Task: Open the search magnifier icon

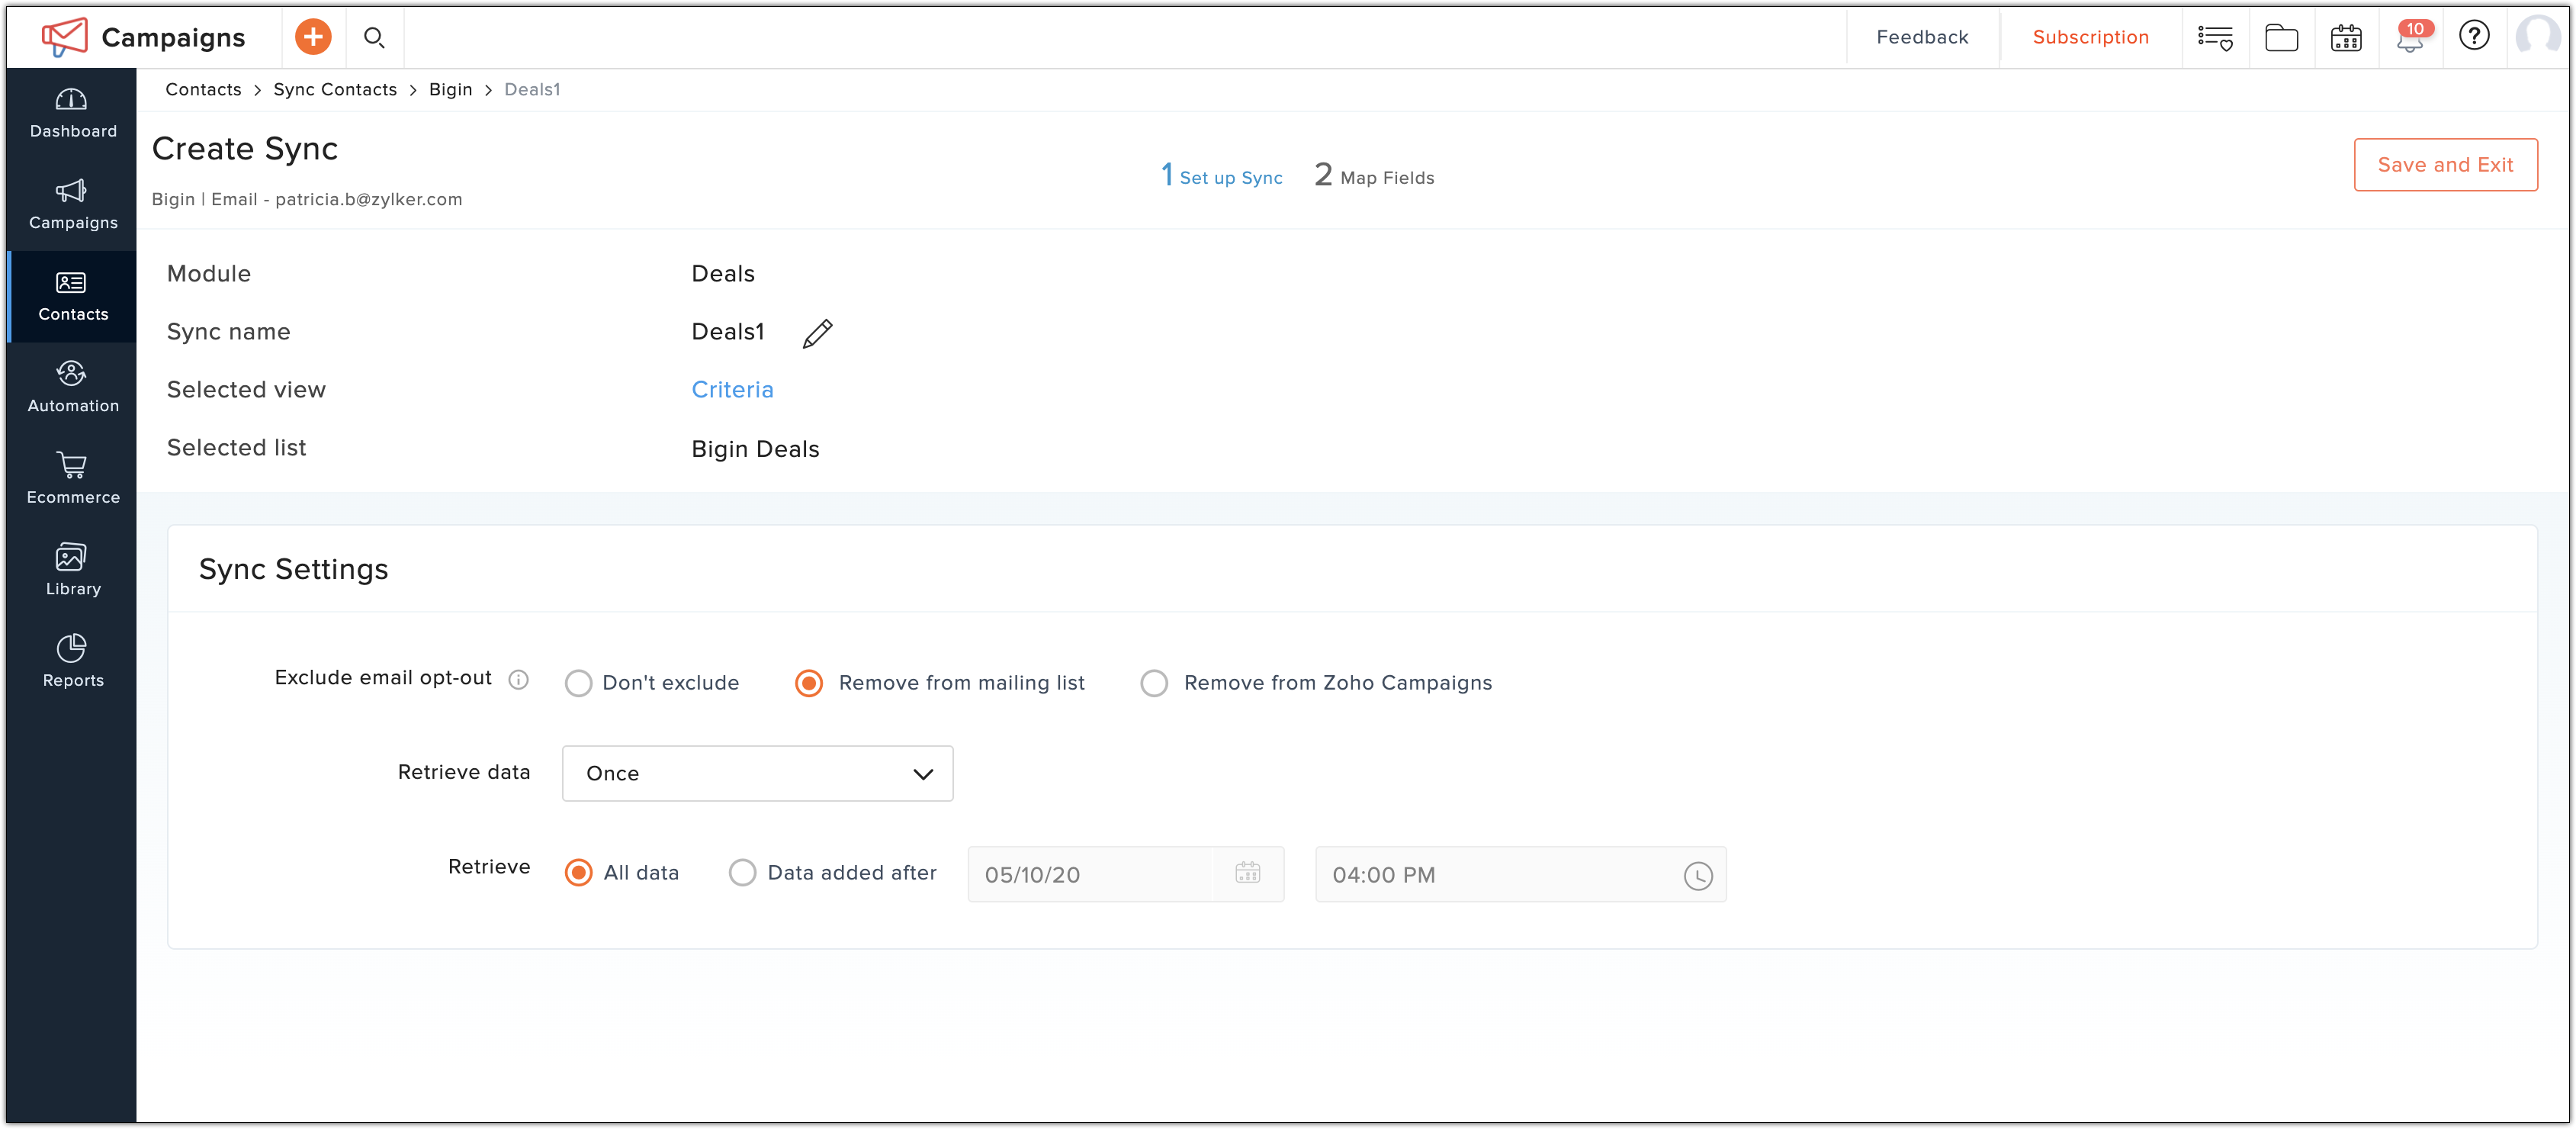Action: (x=374, y=37)
